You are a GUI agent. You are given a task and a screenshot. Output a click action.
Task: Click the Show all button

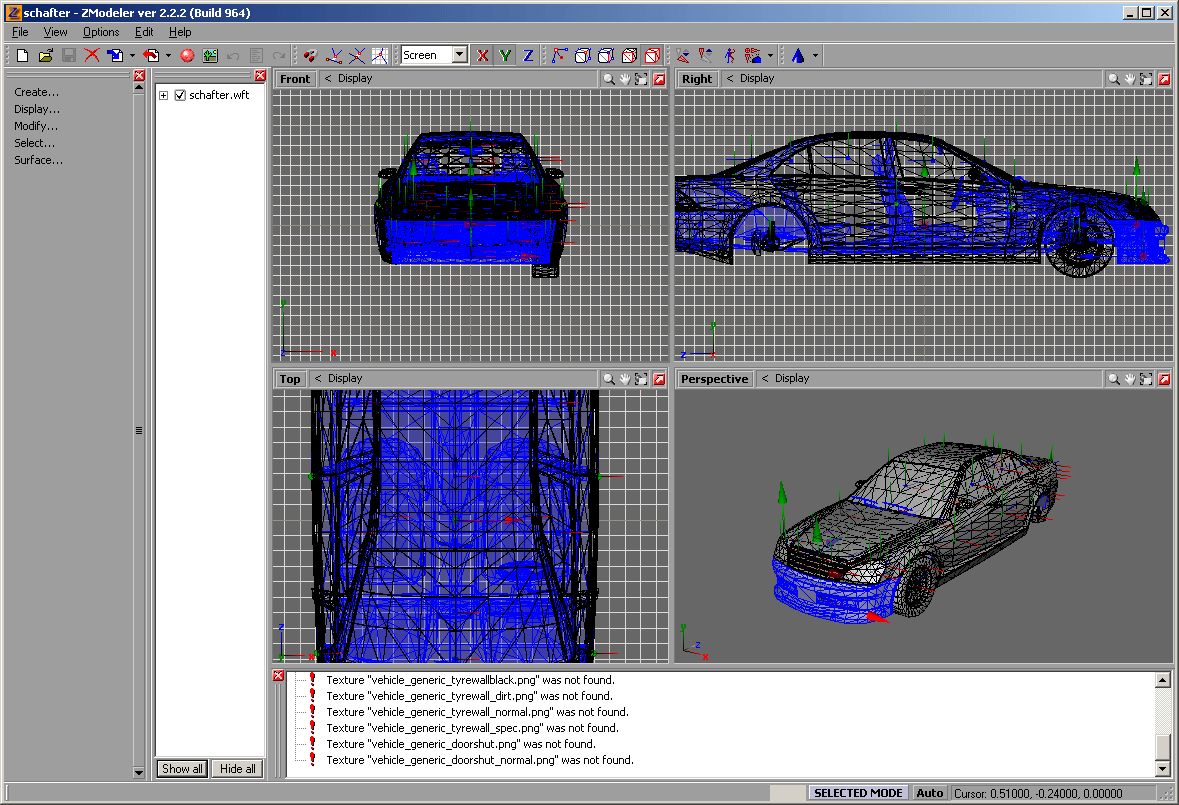[181, 768]
